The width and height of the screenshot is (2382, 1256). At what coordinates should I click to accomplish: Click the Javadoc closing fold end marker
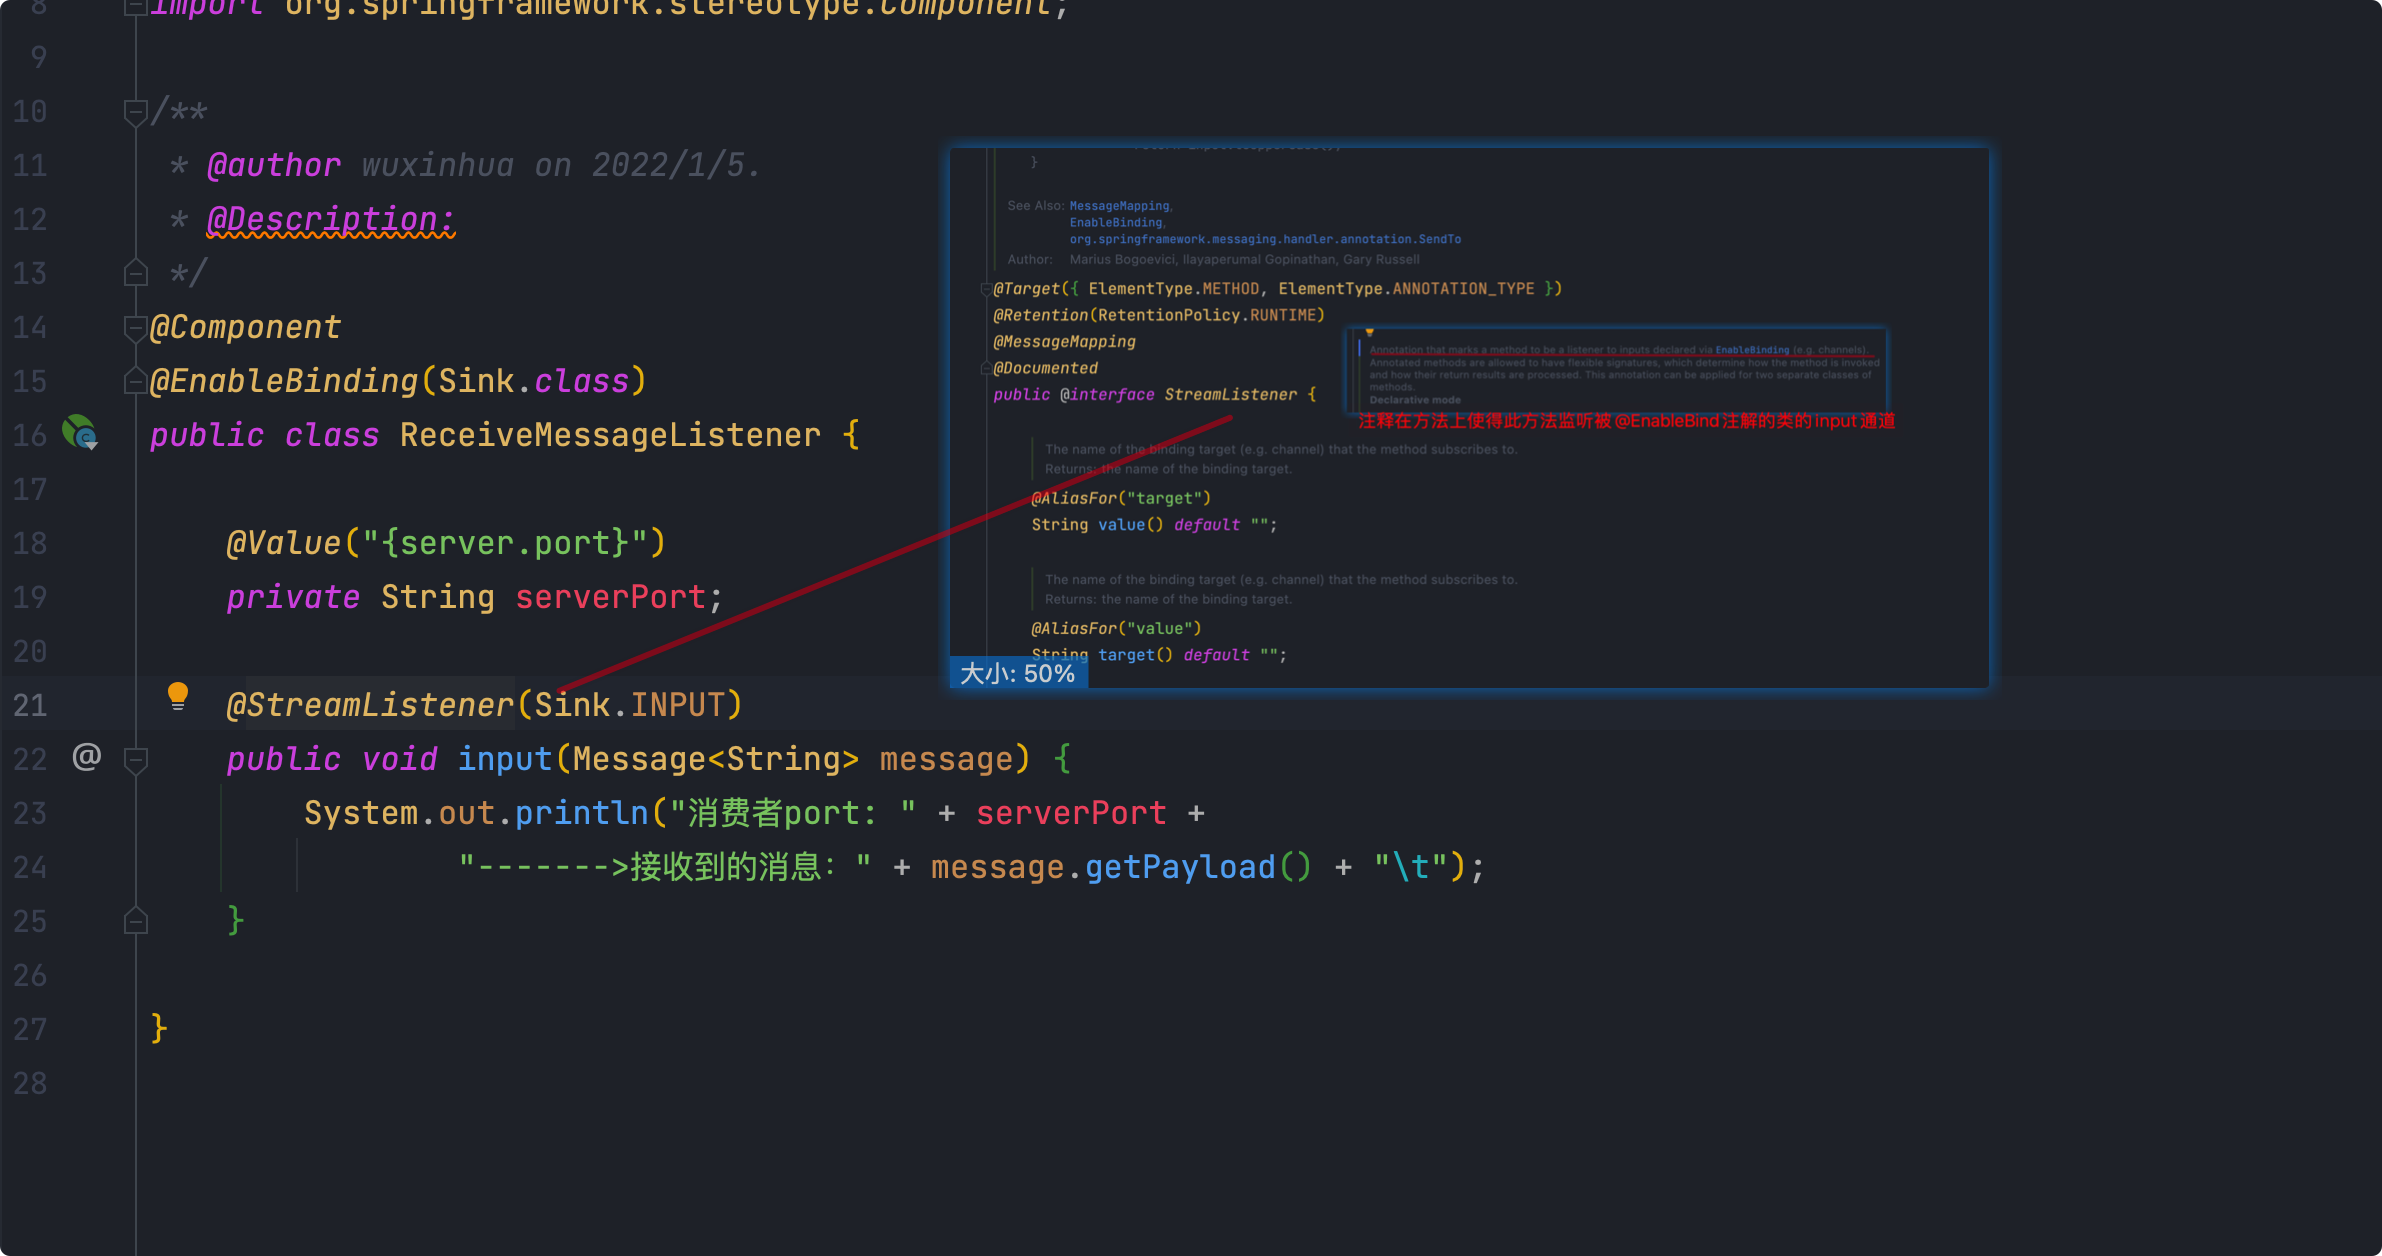[x=136, y=273]
